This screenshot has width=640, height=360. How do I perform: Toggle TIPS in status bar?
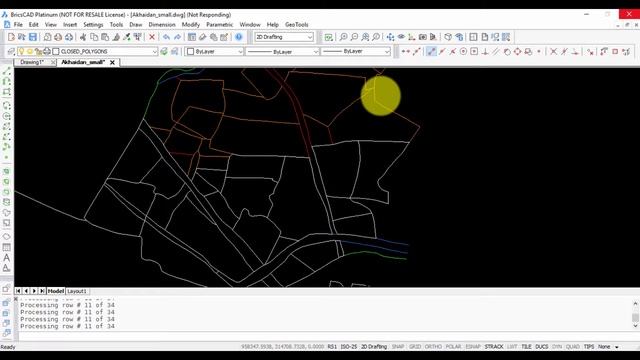(x=589, y=347)
